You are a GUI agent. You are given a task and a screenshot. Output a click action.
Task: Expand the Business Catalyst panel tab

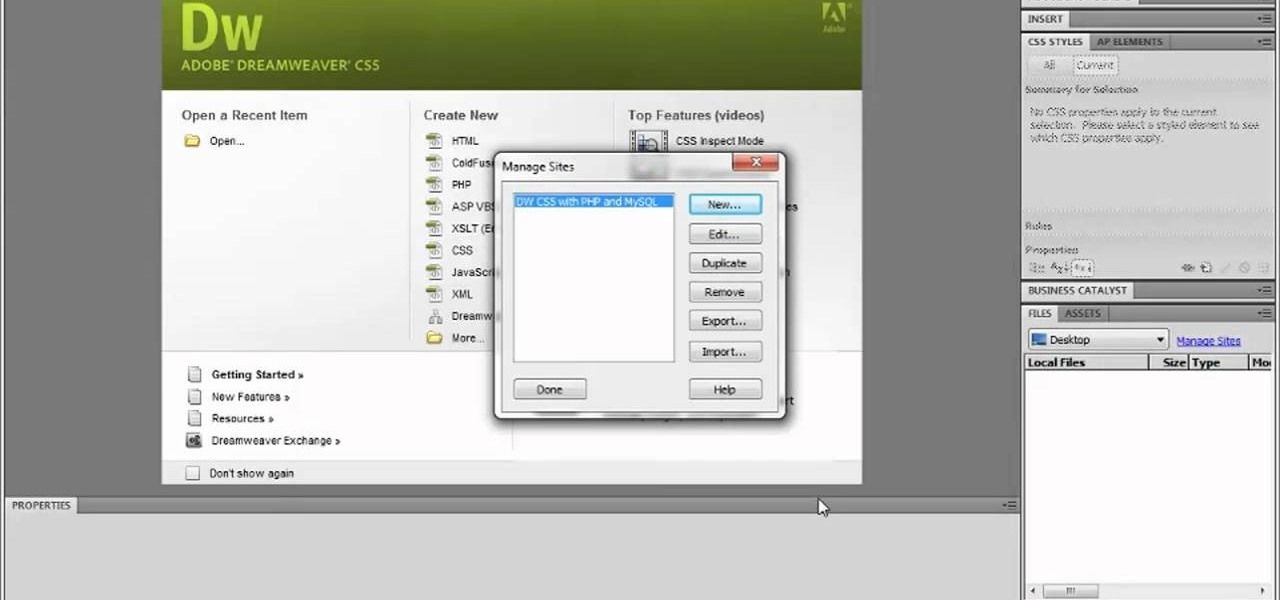[1077, 291]
